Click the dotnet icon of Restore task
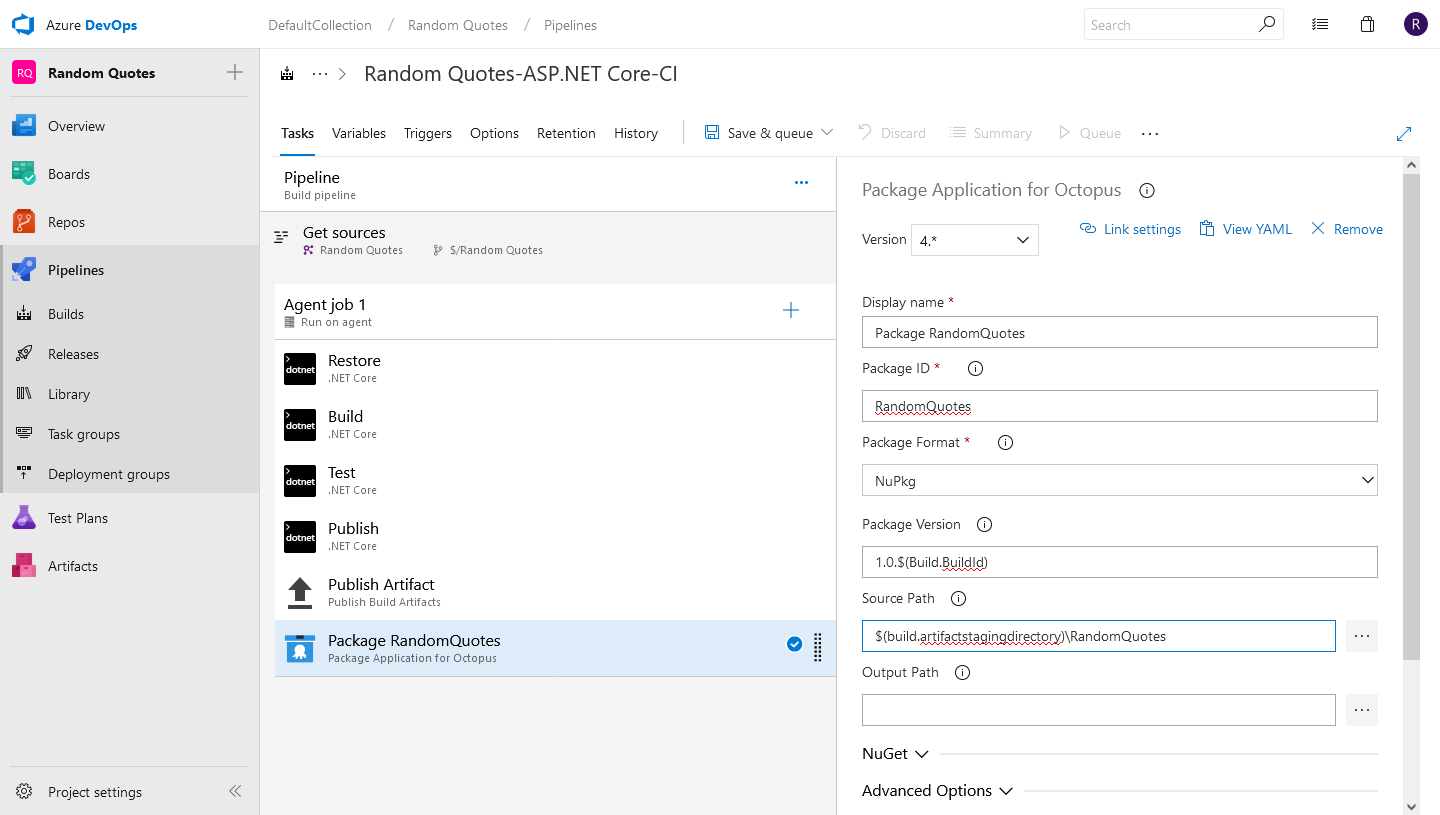 300,369
